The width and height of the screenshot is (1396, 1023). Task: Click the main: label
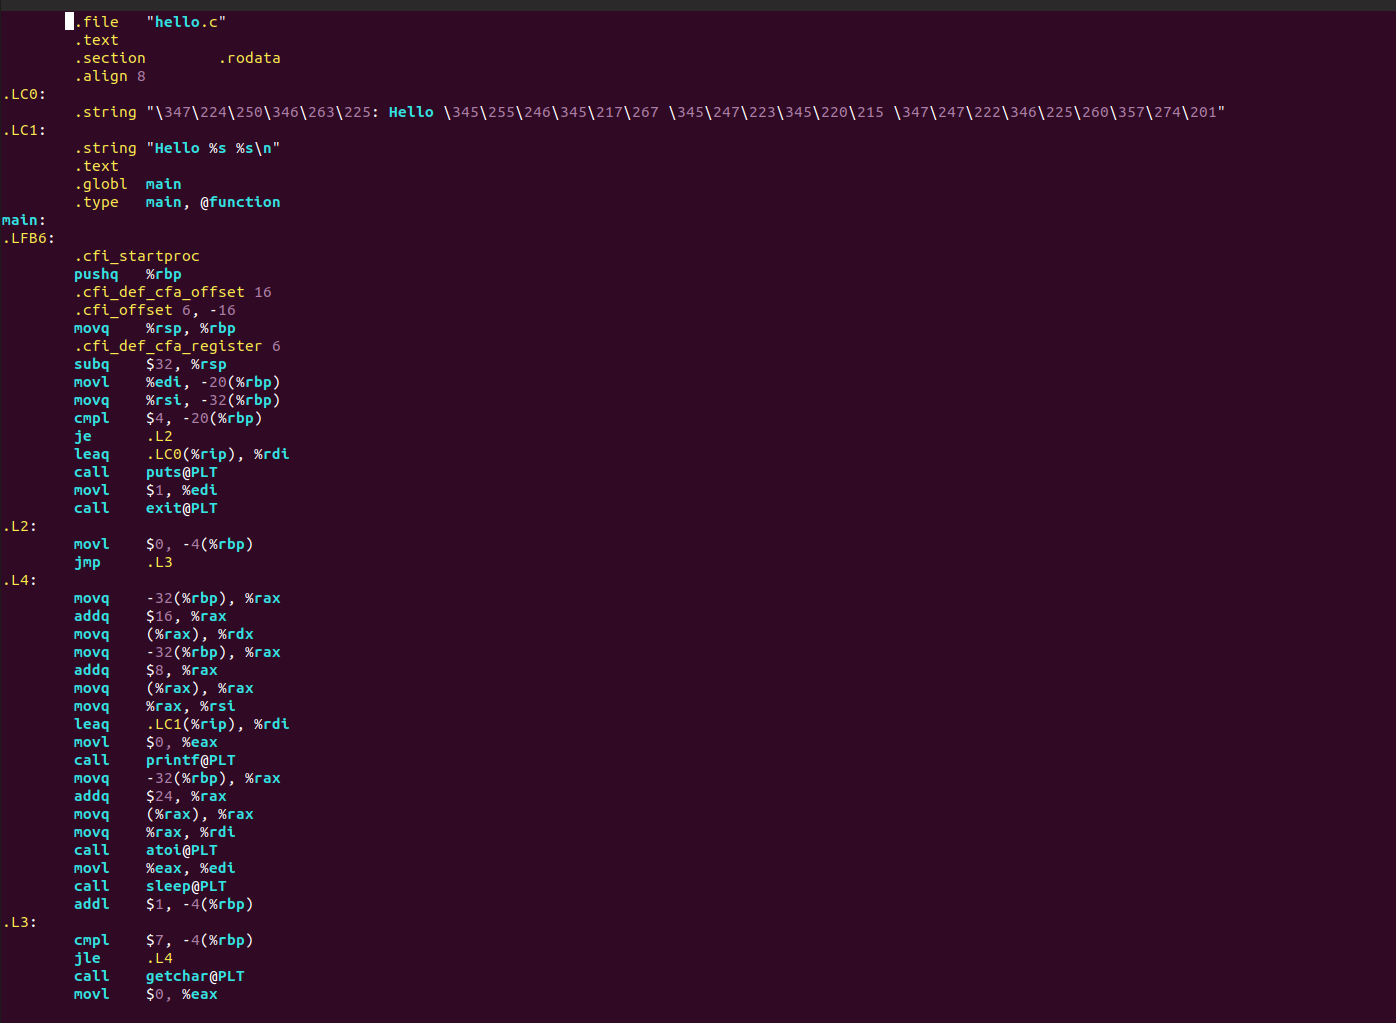pos(24,220)
